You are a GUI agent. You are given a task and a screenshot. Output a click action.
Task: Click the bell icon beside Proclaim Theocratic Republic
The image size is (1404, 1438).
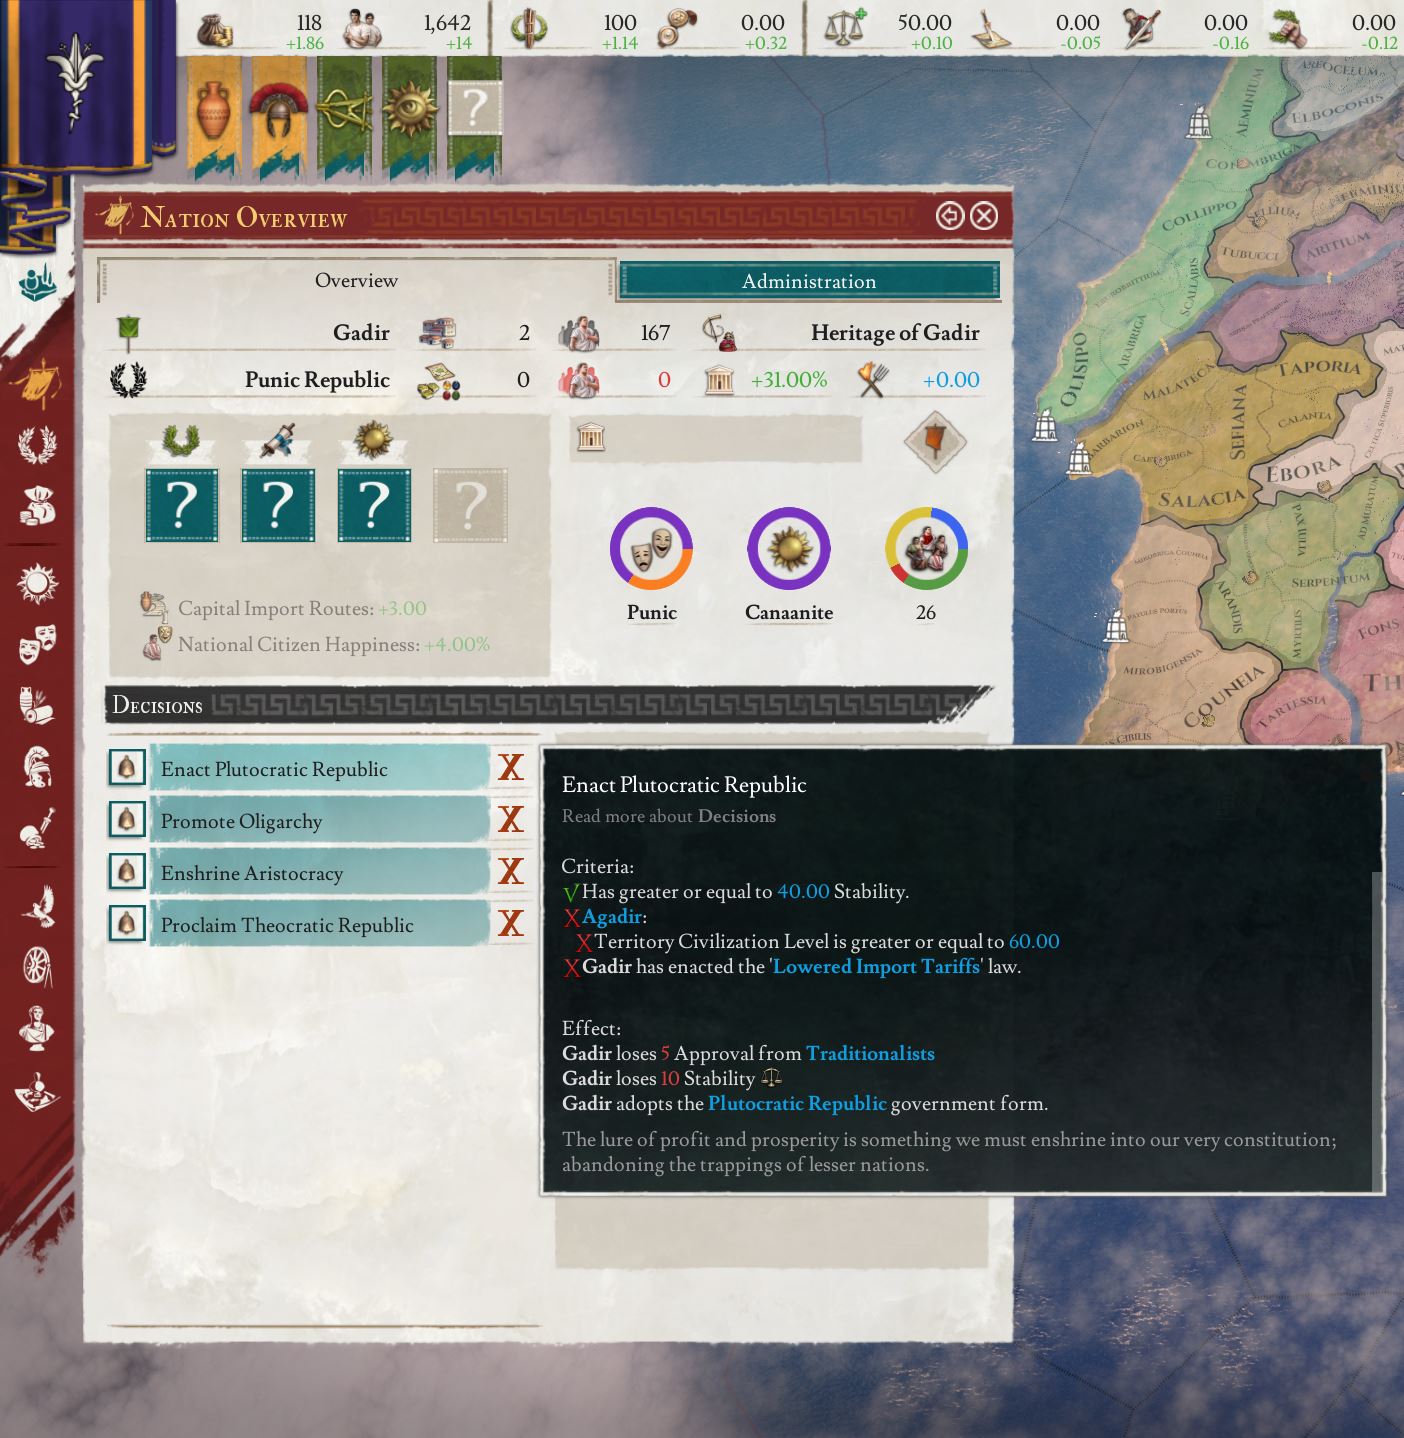click(126, 924)
